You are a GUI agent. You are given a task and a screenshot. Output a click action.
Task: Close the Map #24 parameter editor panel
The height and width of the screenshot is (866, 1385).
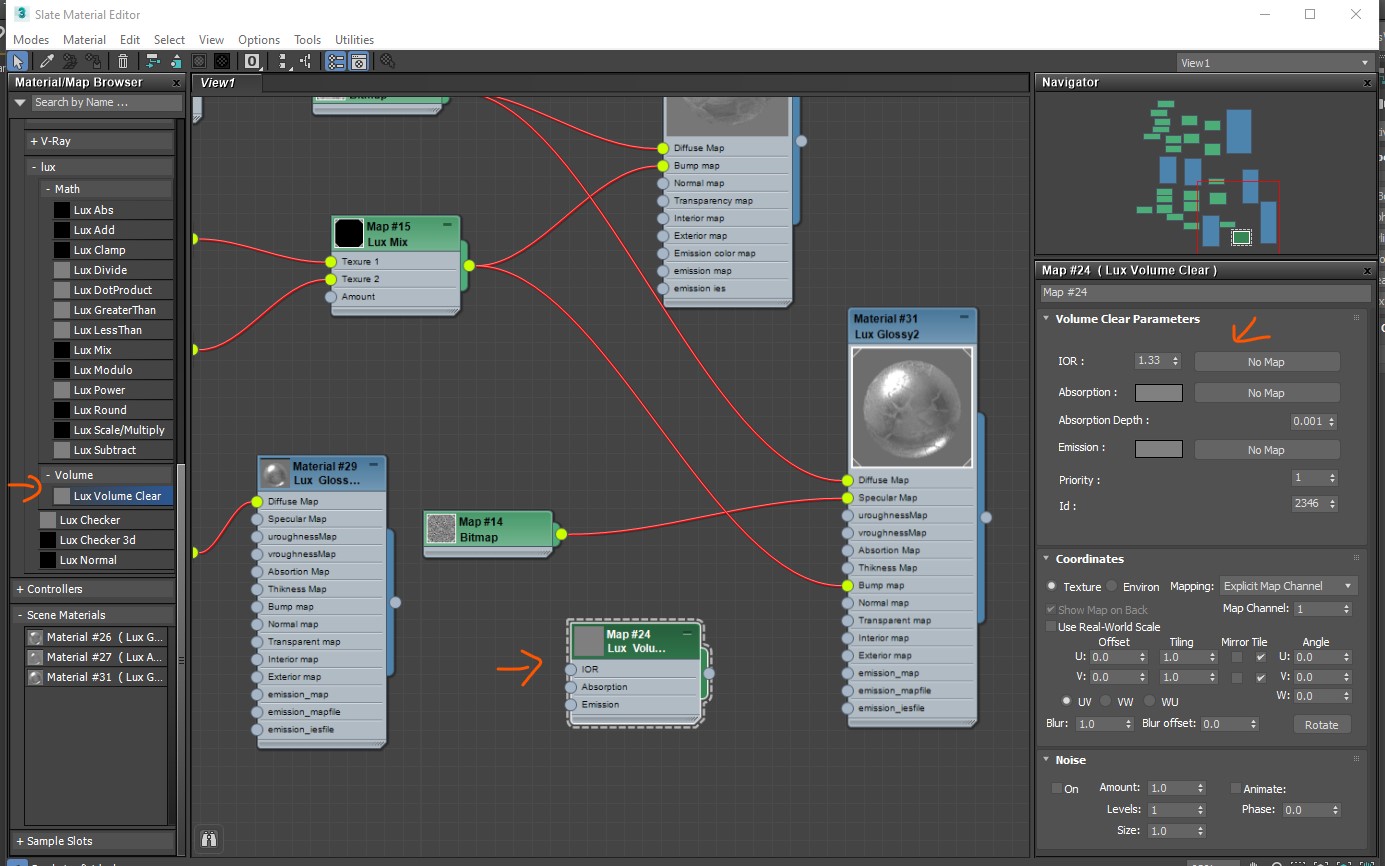(x=1368, y=271)
